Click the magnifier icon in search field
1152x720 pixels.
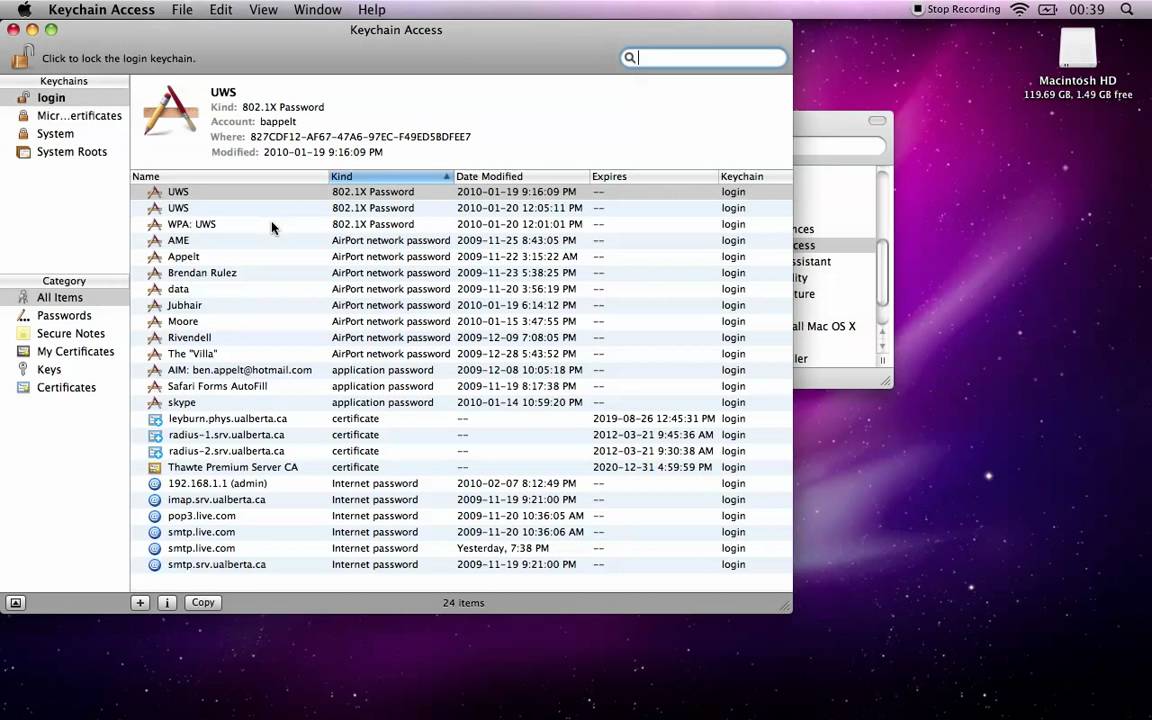point(629,57)
